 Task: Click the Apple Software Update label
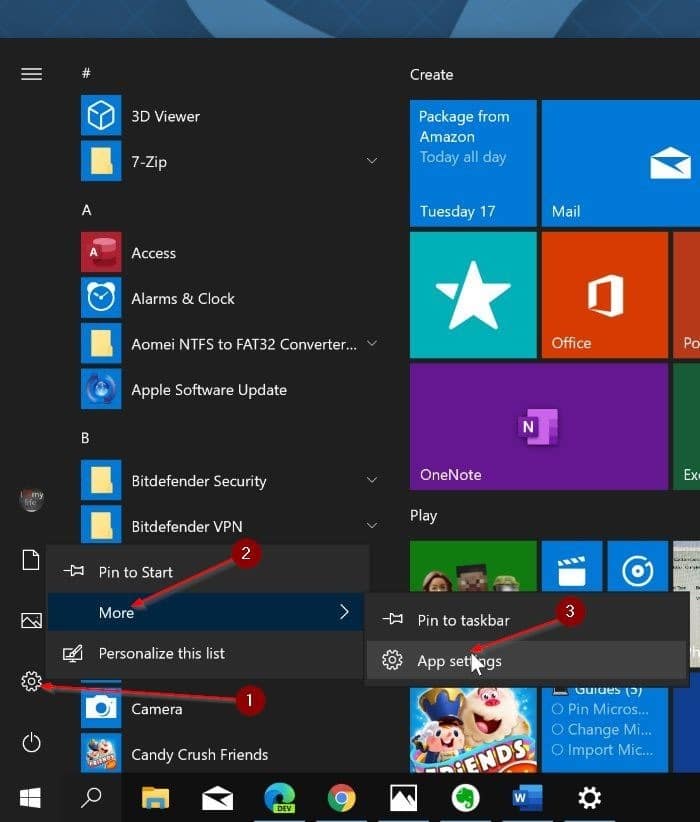[209, 390]
